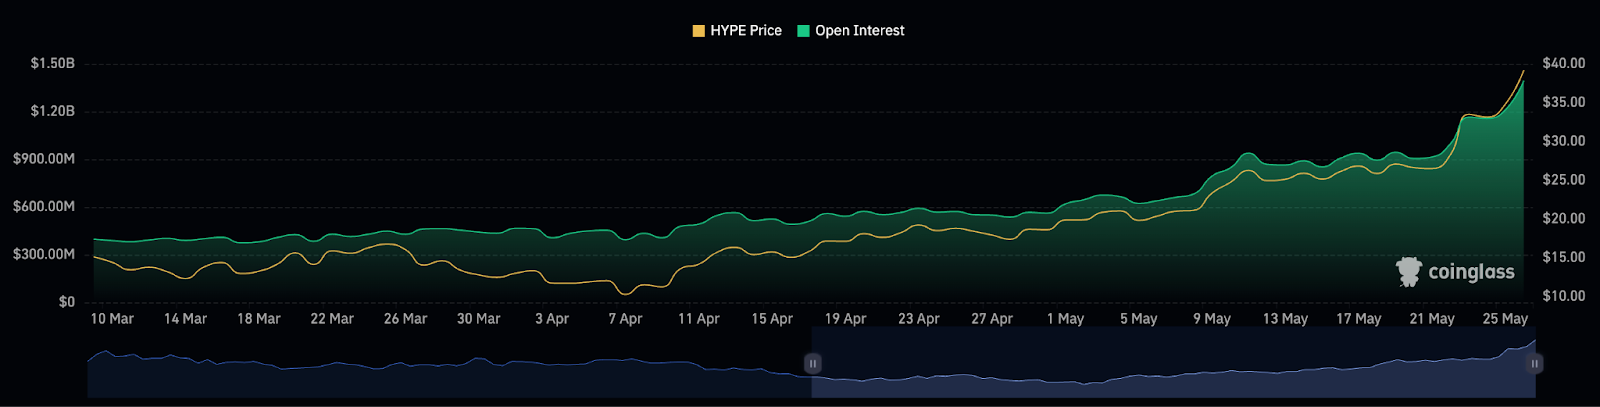The height and width of the screenshot is (407, 1600).
Task: Click the $35.00 price axis label
Action: click(x=1564, y=102)
